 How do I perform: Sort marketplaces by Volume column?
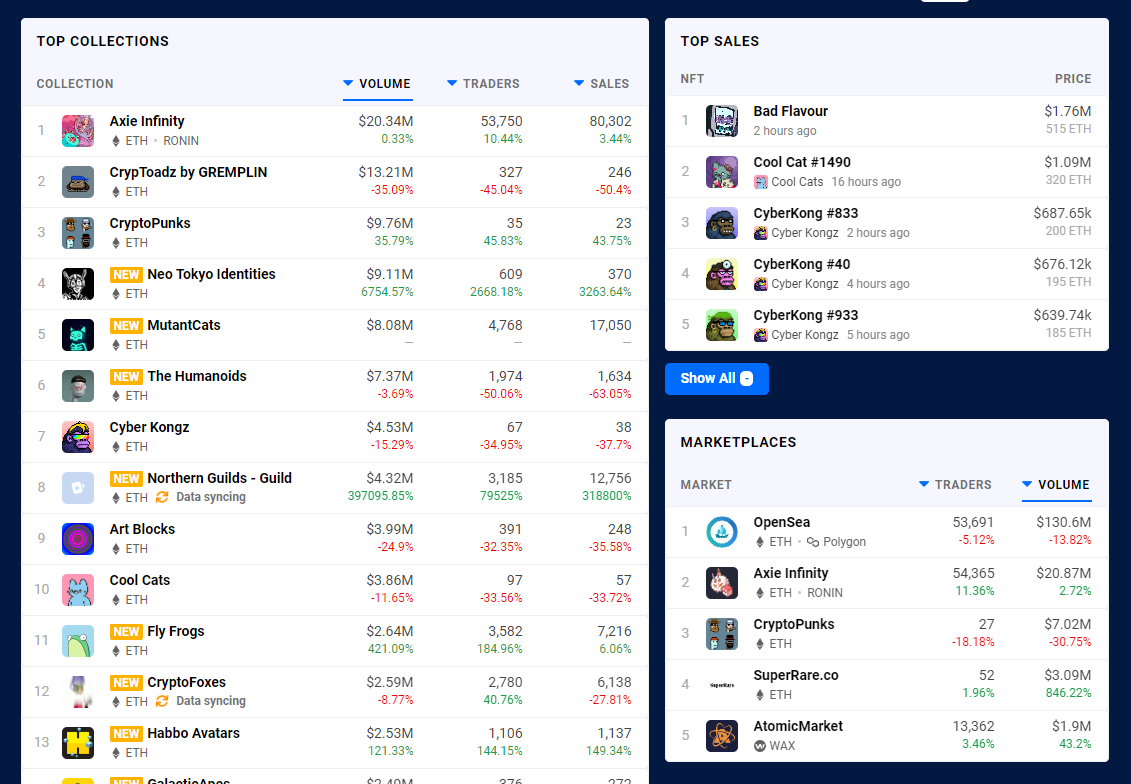(1056, 485)
